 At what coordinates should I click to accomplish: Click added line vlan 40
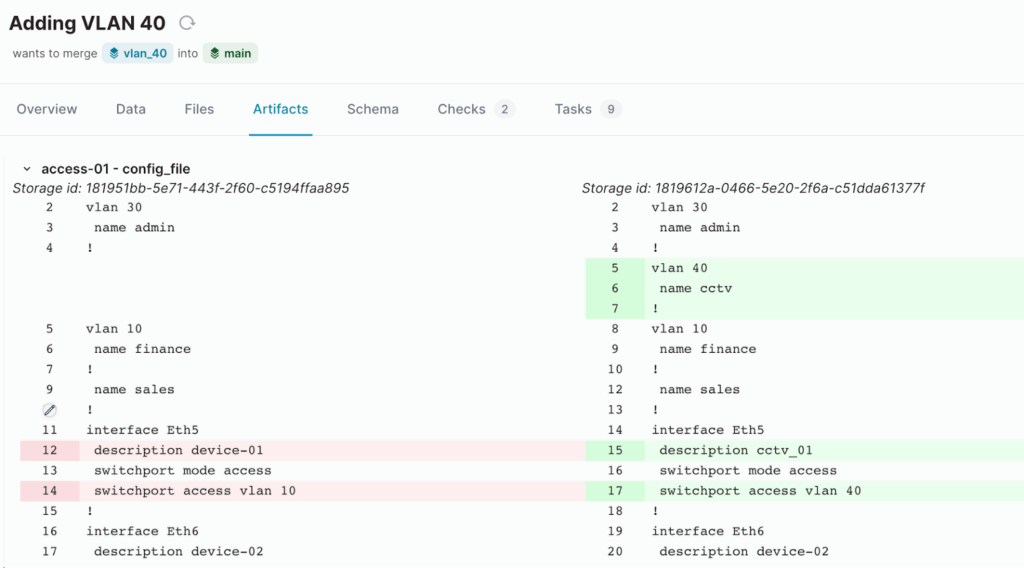tap(679, 268)
